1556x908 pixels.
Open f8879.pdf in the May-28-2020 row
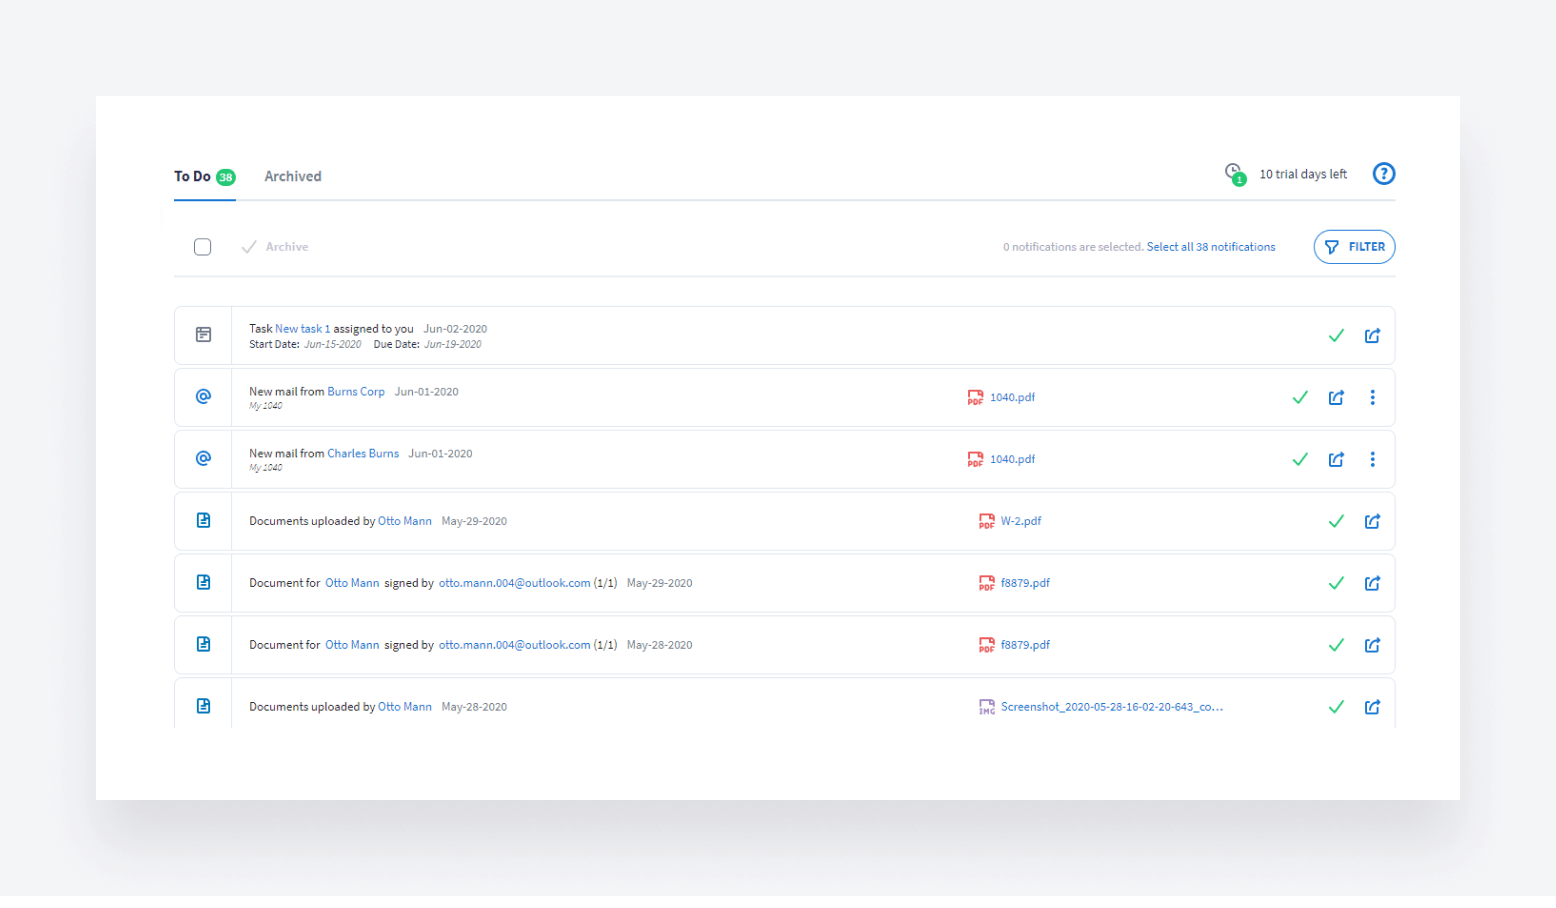1025,646
